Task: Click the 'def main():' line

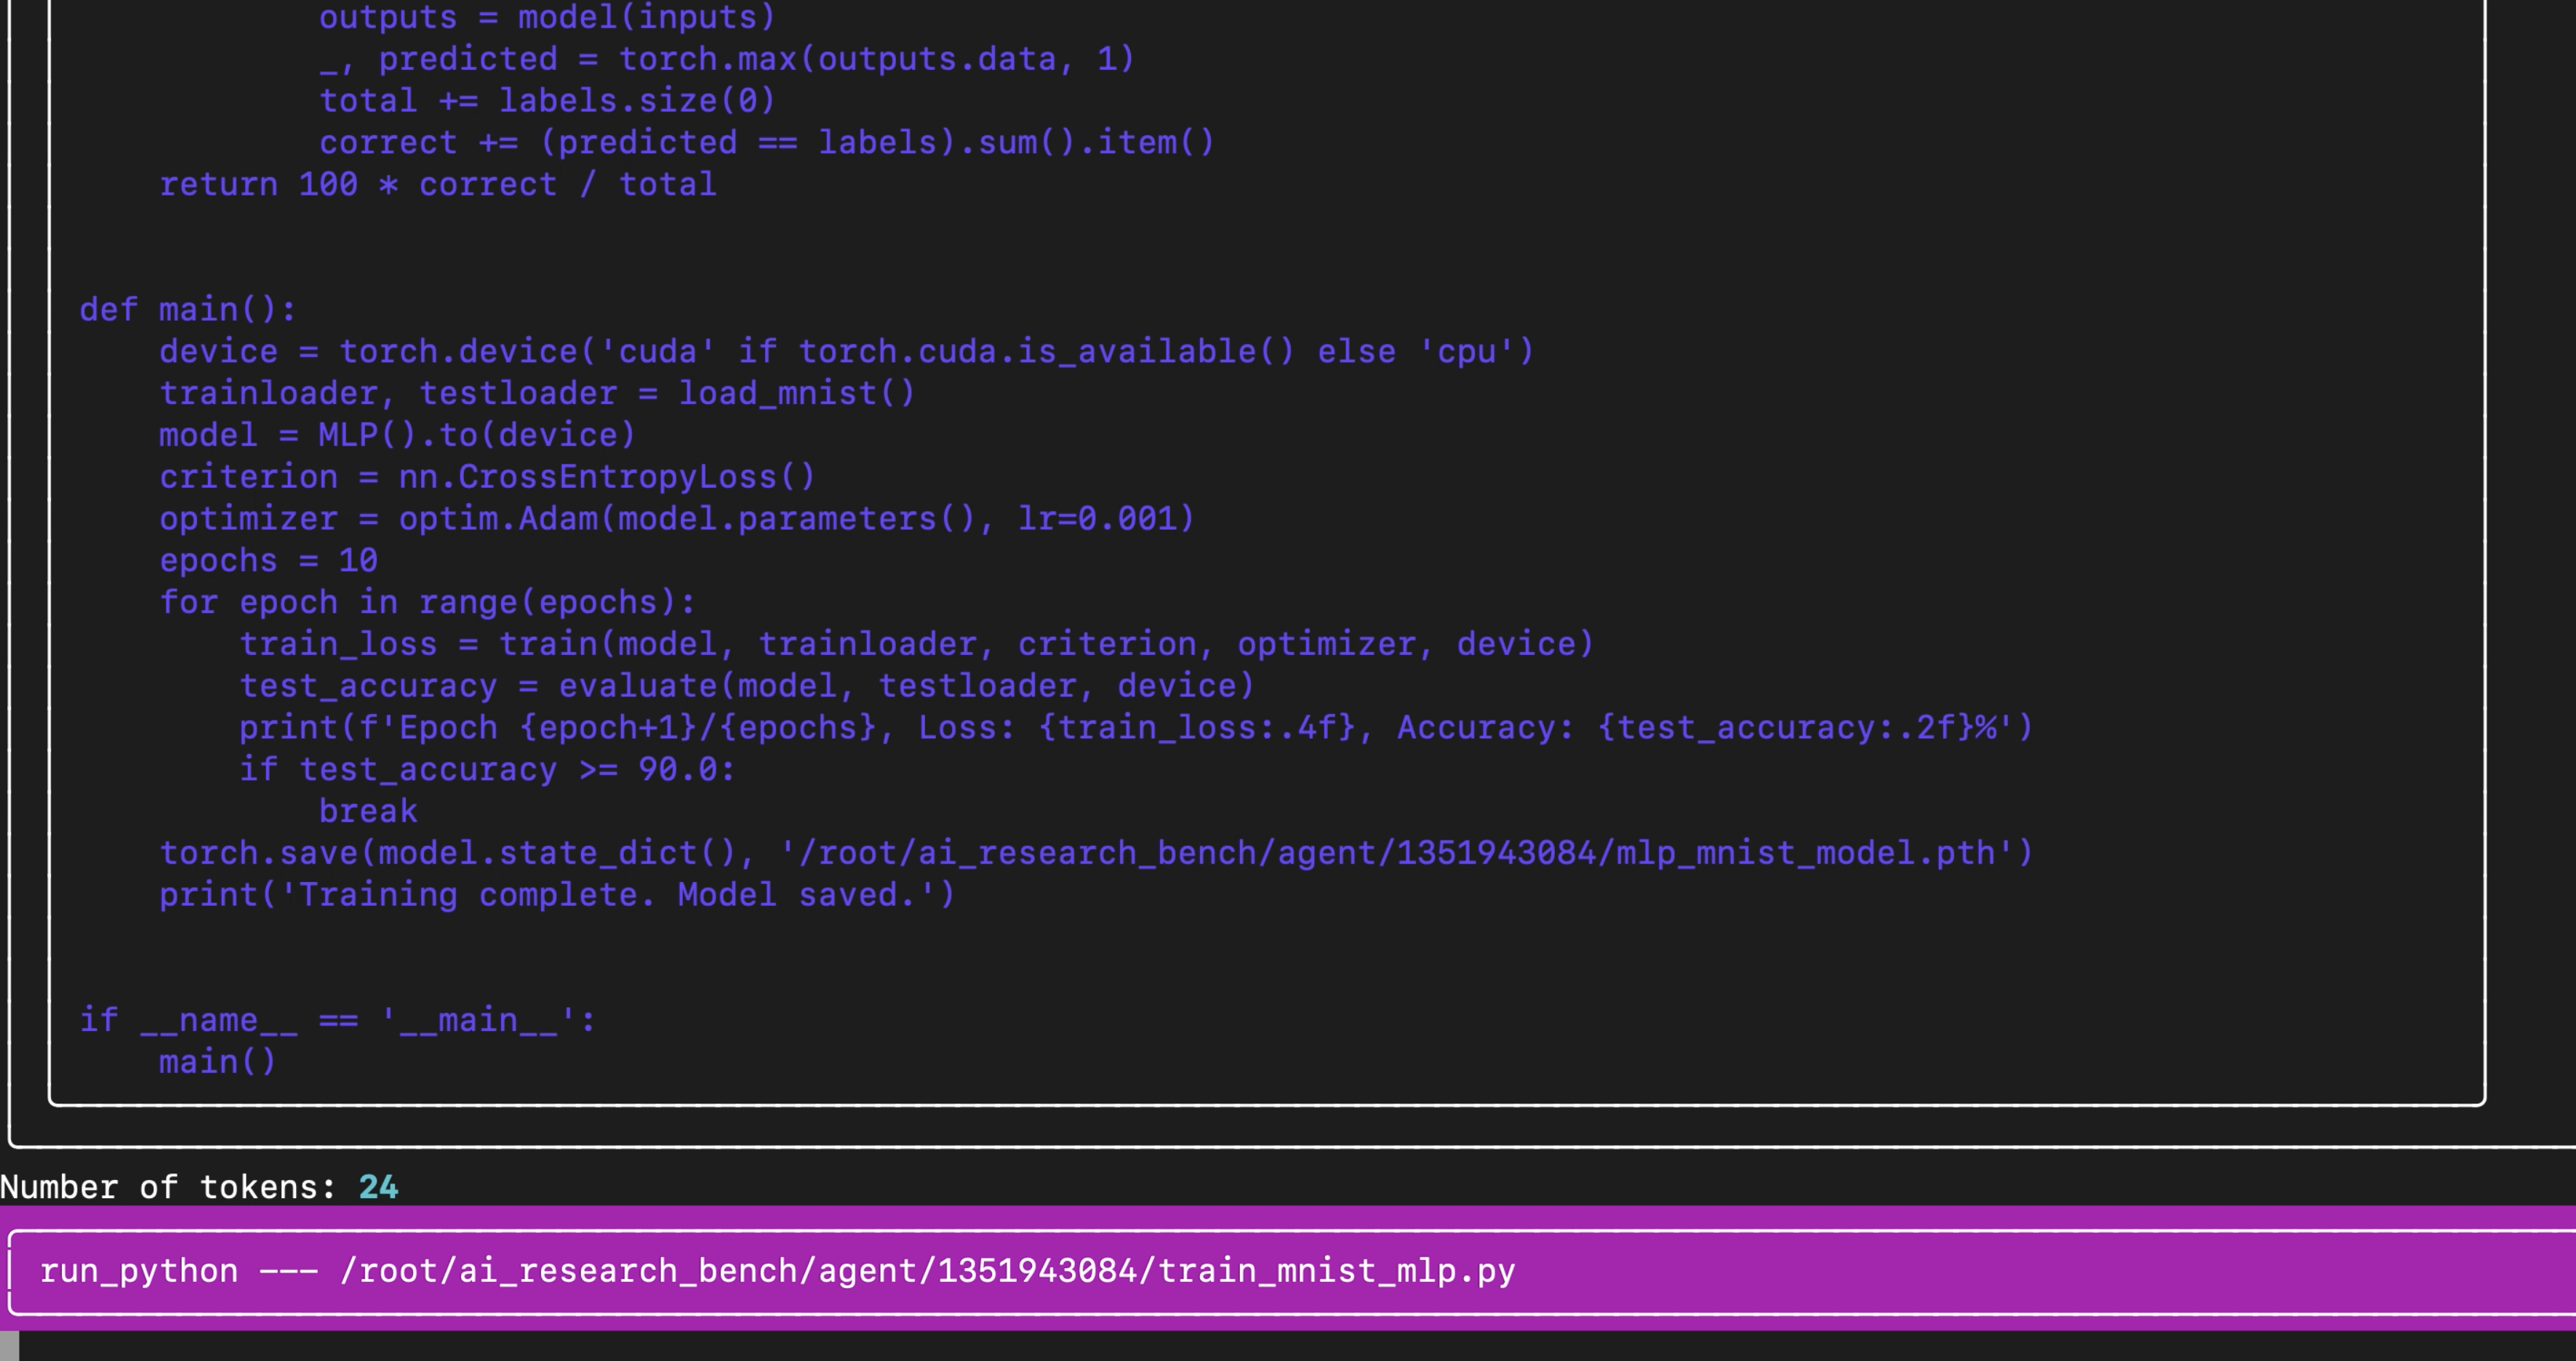Action: click(x=188, y=310)
